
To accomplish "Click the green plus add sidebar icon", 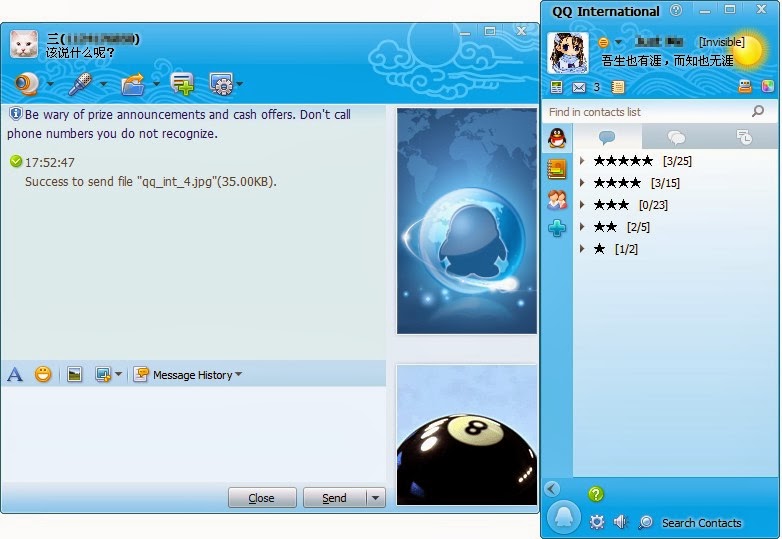I will [557, 228].
